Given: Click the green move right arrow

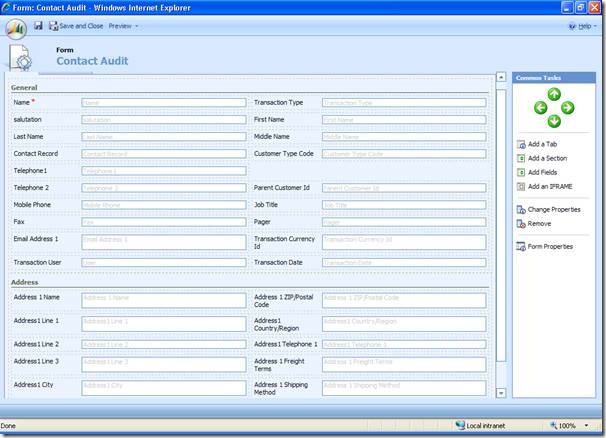Looking at the screenshot, I should pyautogui.click(x=568, y=108).
